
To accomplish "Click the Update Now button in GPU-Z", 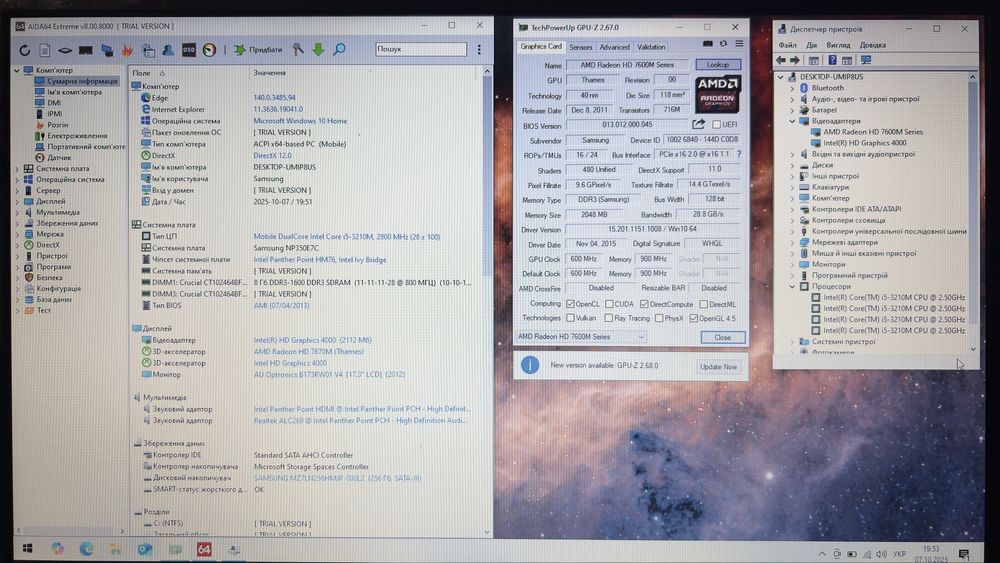I will tap(718, 367).
